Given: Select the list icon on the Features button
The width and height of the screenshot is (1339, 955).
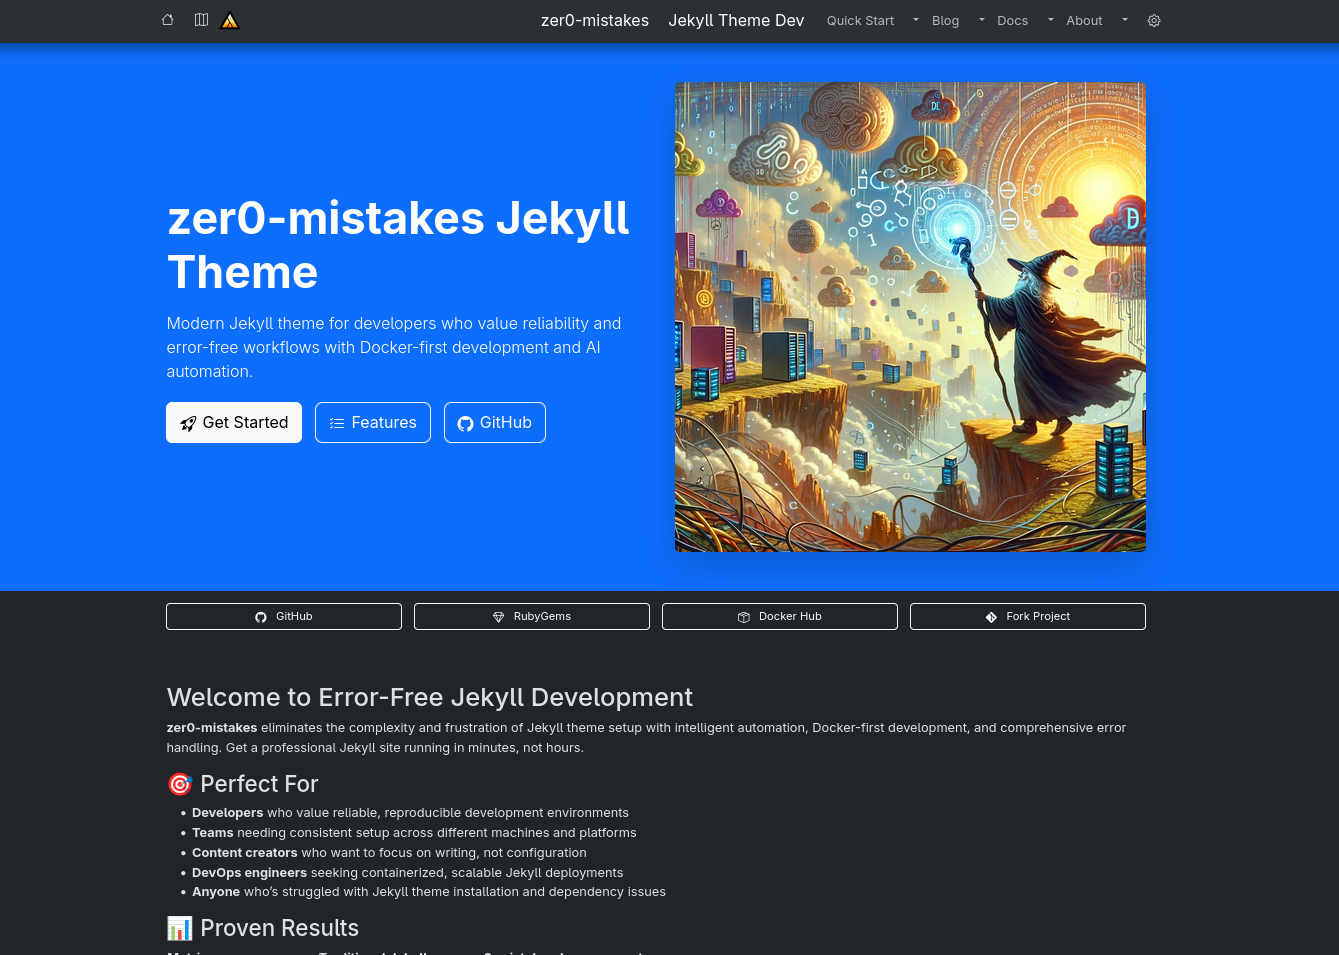Looking at the screenshot, I should 337,422.
